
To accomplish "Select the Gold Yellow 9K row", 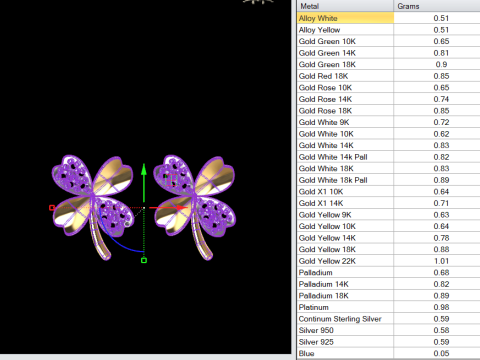I will (388, 215).
